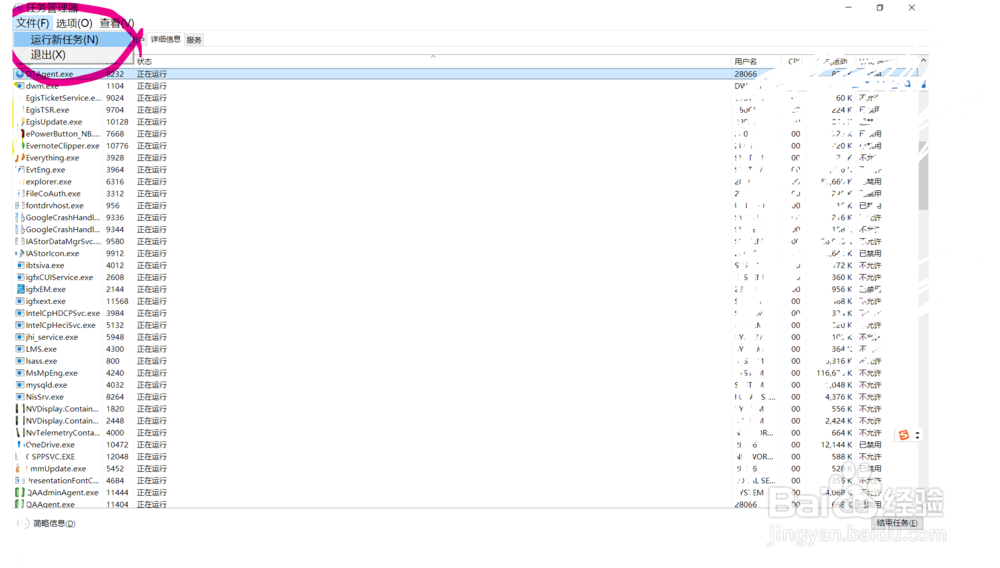Open the 查看(V) menu
This screenshot has height=568, width=1000.
click(x=117, y=24)
